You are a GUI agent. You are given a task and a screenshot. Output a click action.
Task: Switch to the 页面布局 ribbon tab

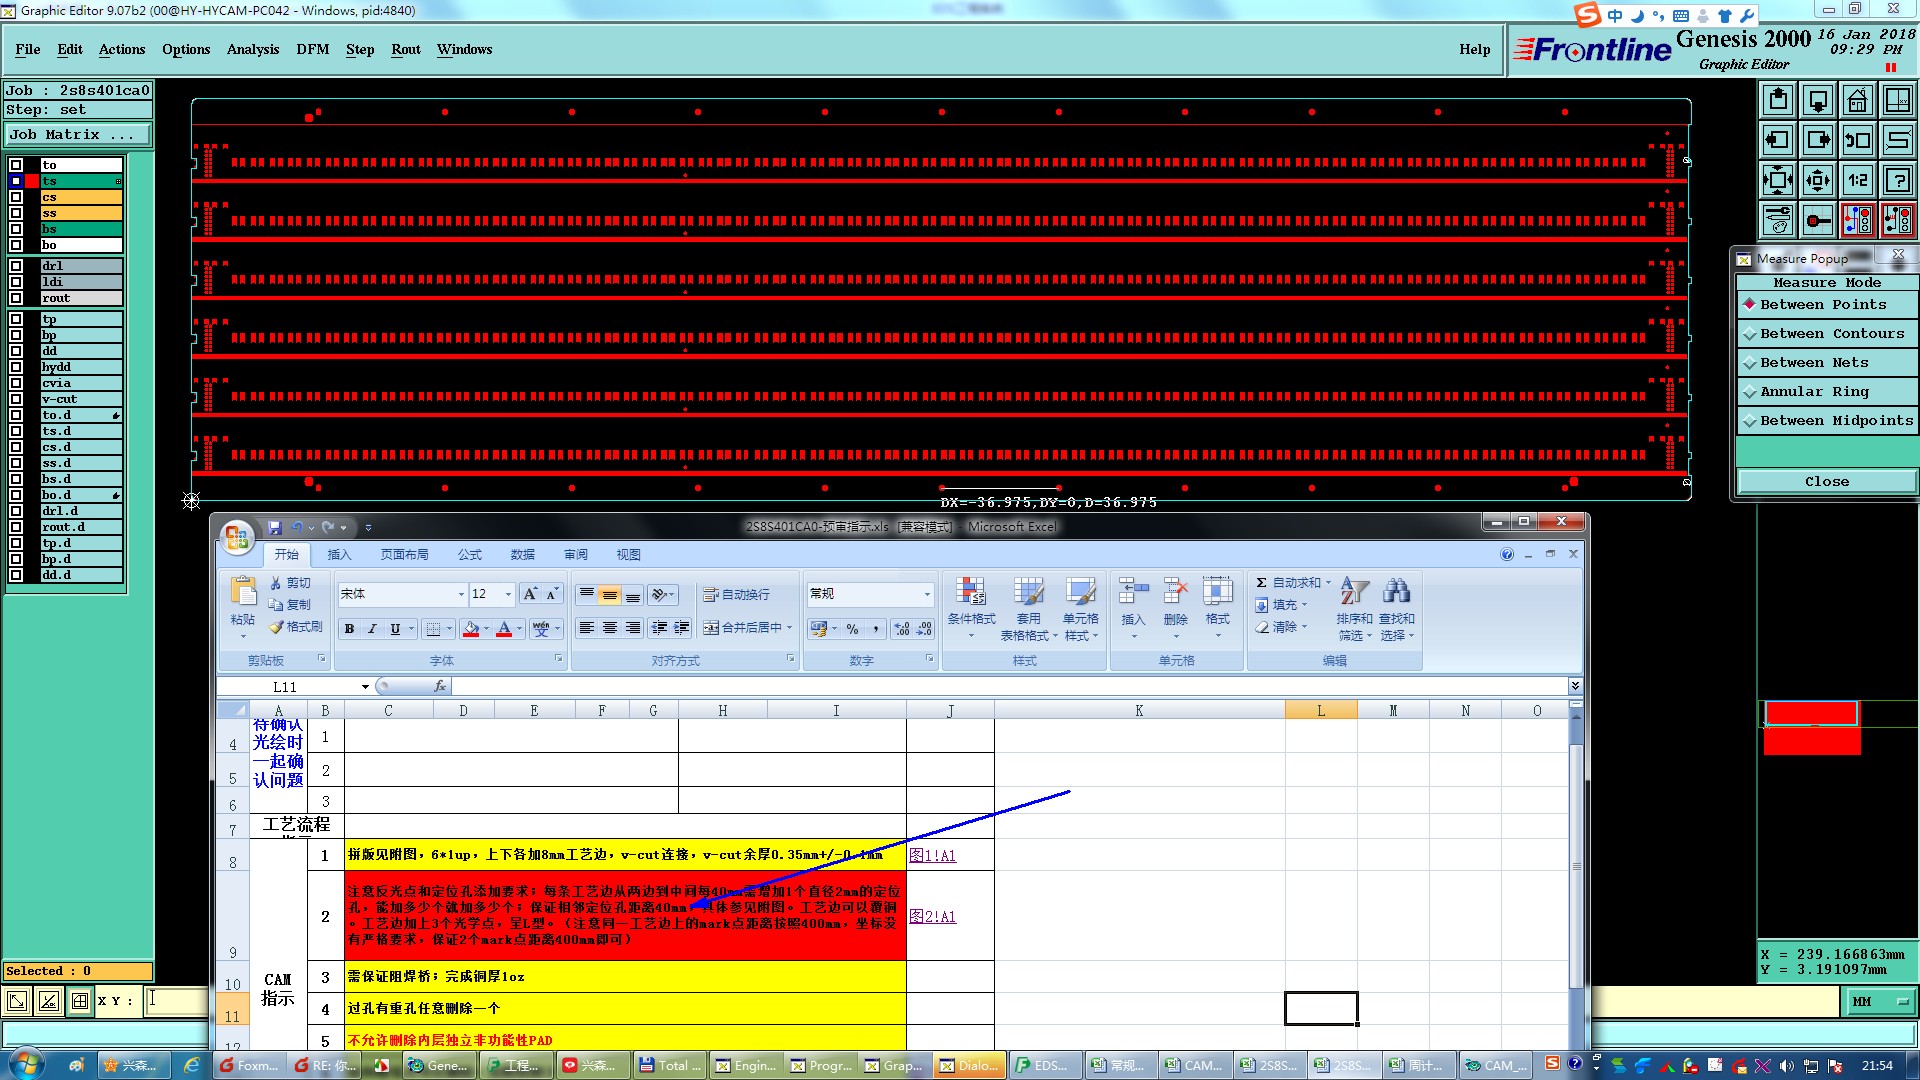[404, 555]
